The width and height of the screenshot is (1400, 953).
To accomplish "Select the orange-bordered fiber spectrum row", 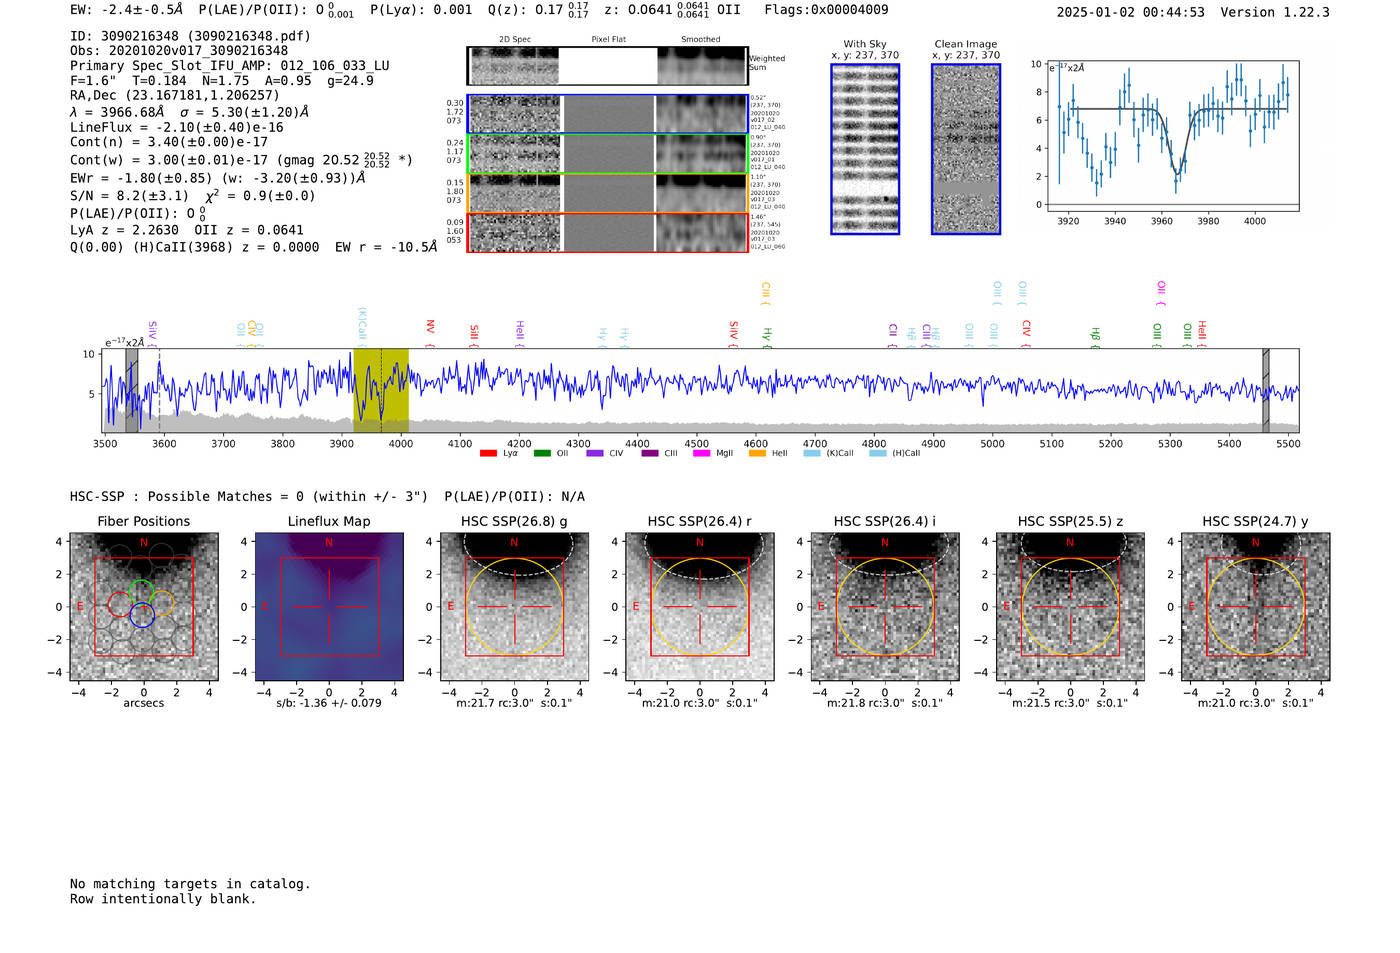I will (608, 193).
